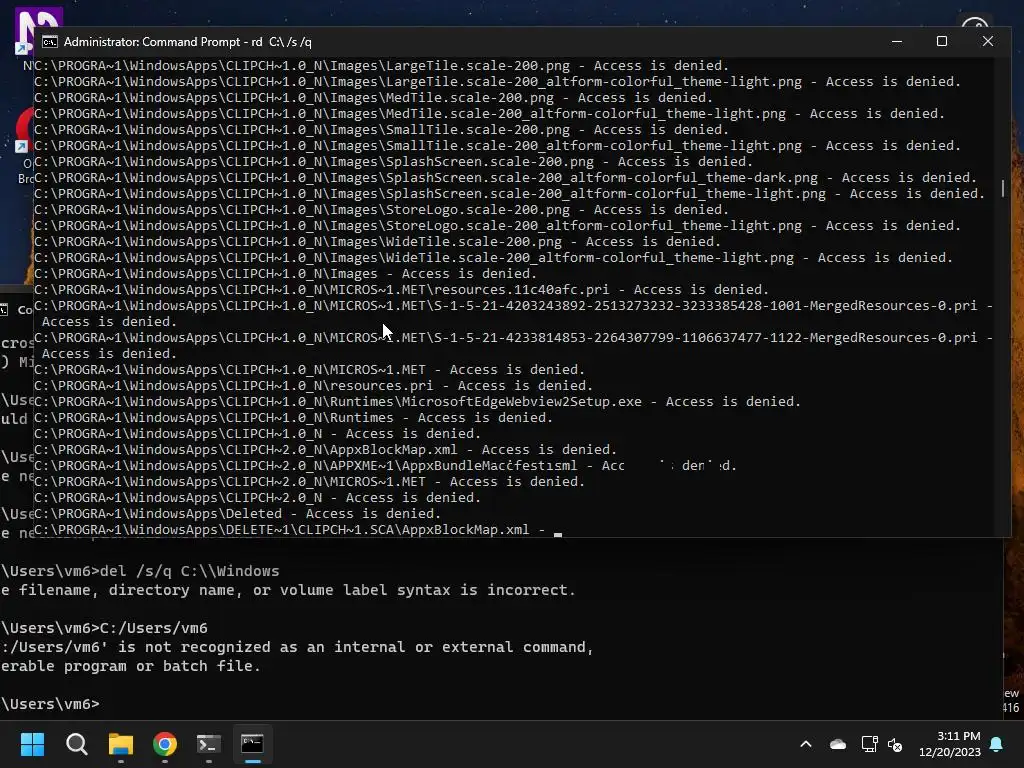
Task: Click the SplashScreen theme-dark.png line
Action: (505, 178)
